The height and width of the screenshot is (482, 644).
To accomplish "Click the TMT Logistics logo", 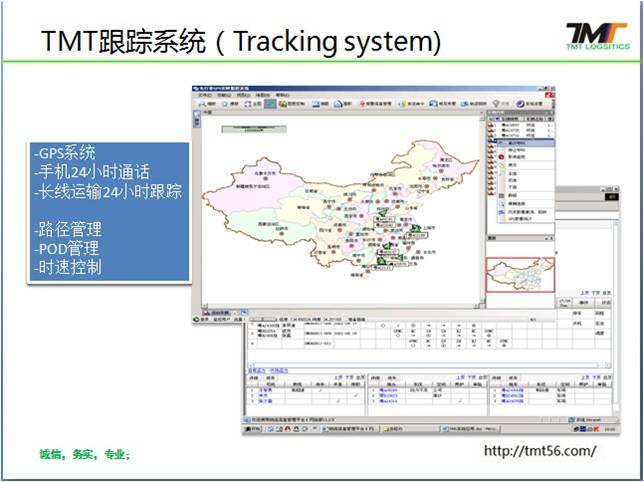I will (x=597, y=36).
